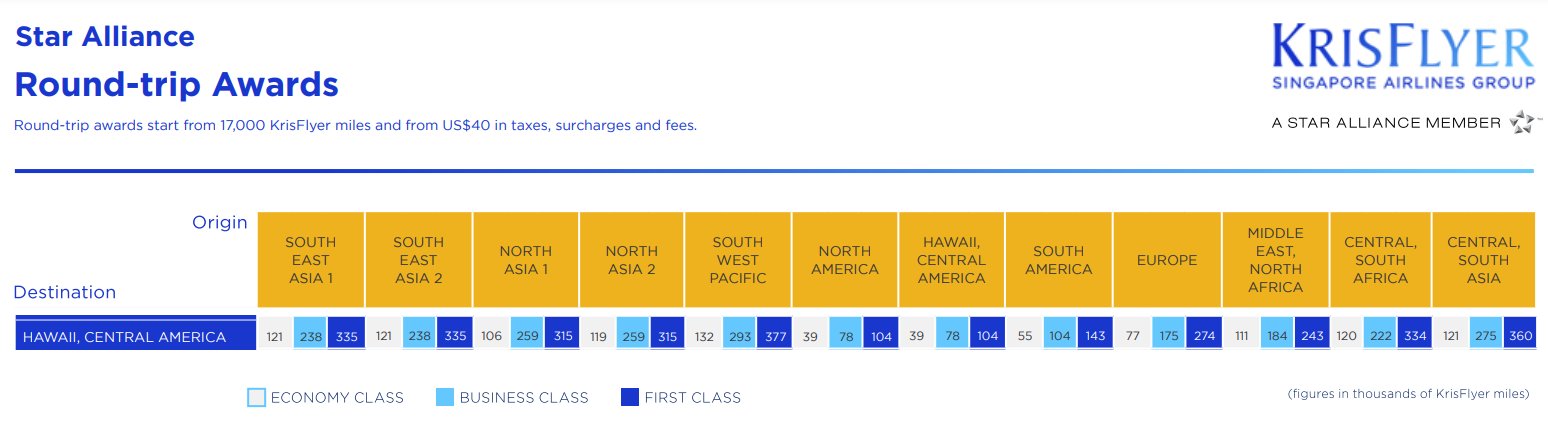Click the Business Class legend swatch

(x=445, y=397)
